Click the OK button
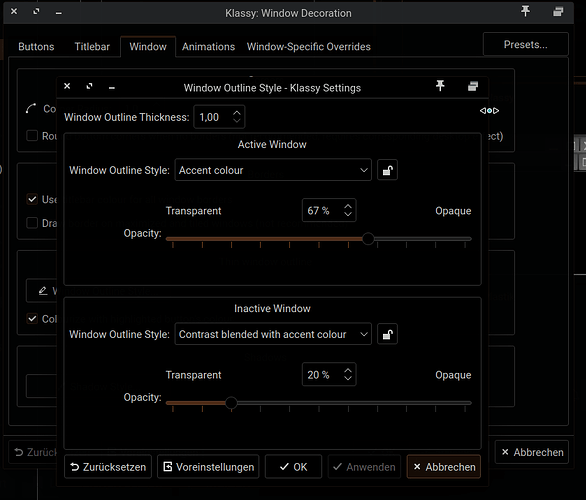The width and height of the screenshot is (586, 500). pos(293,467)
